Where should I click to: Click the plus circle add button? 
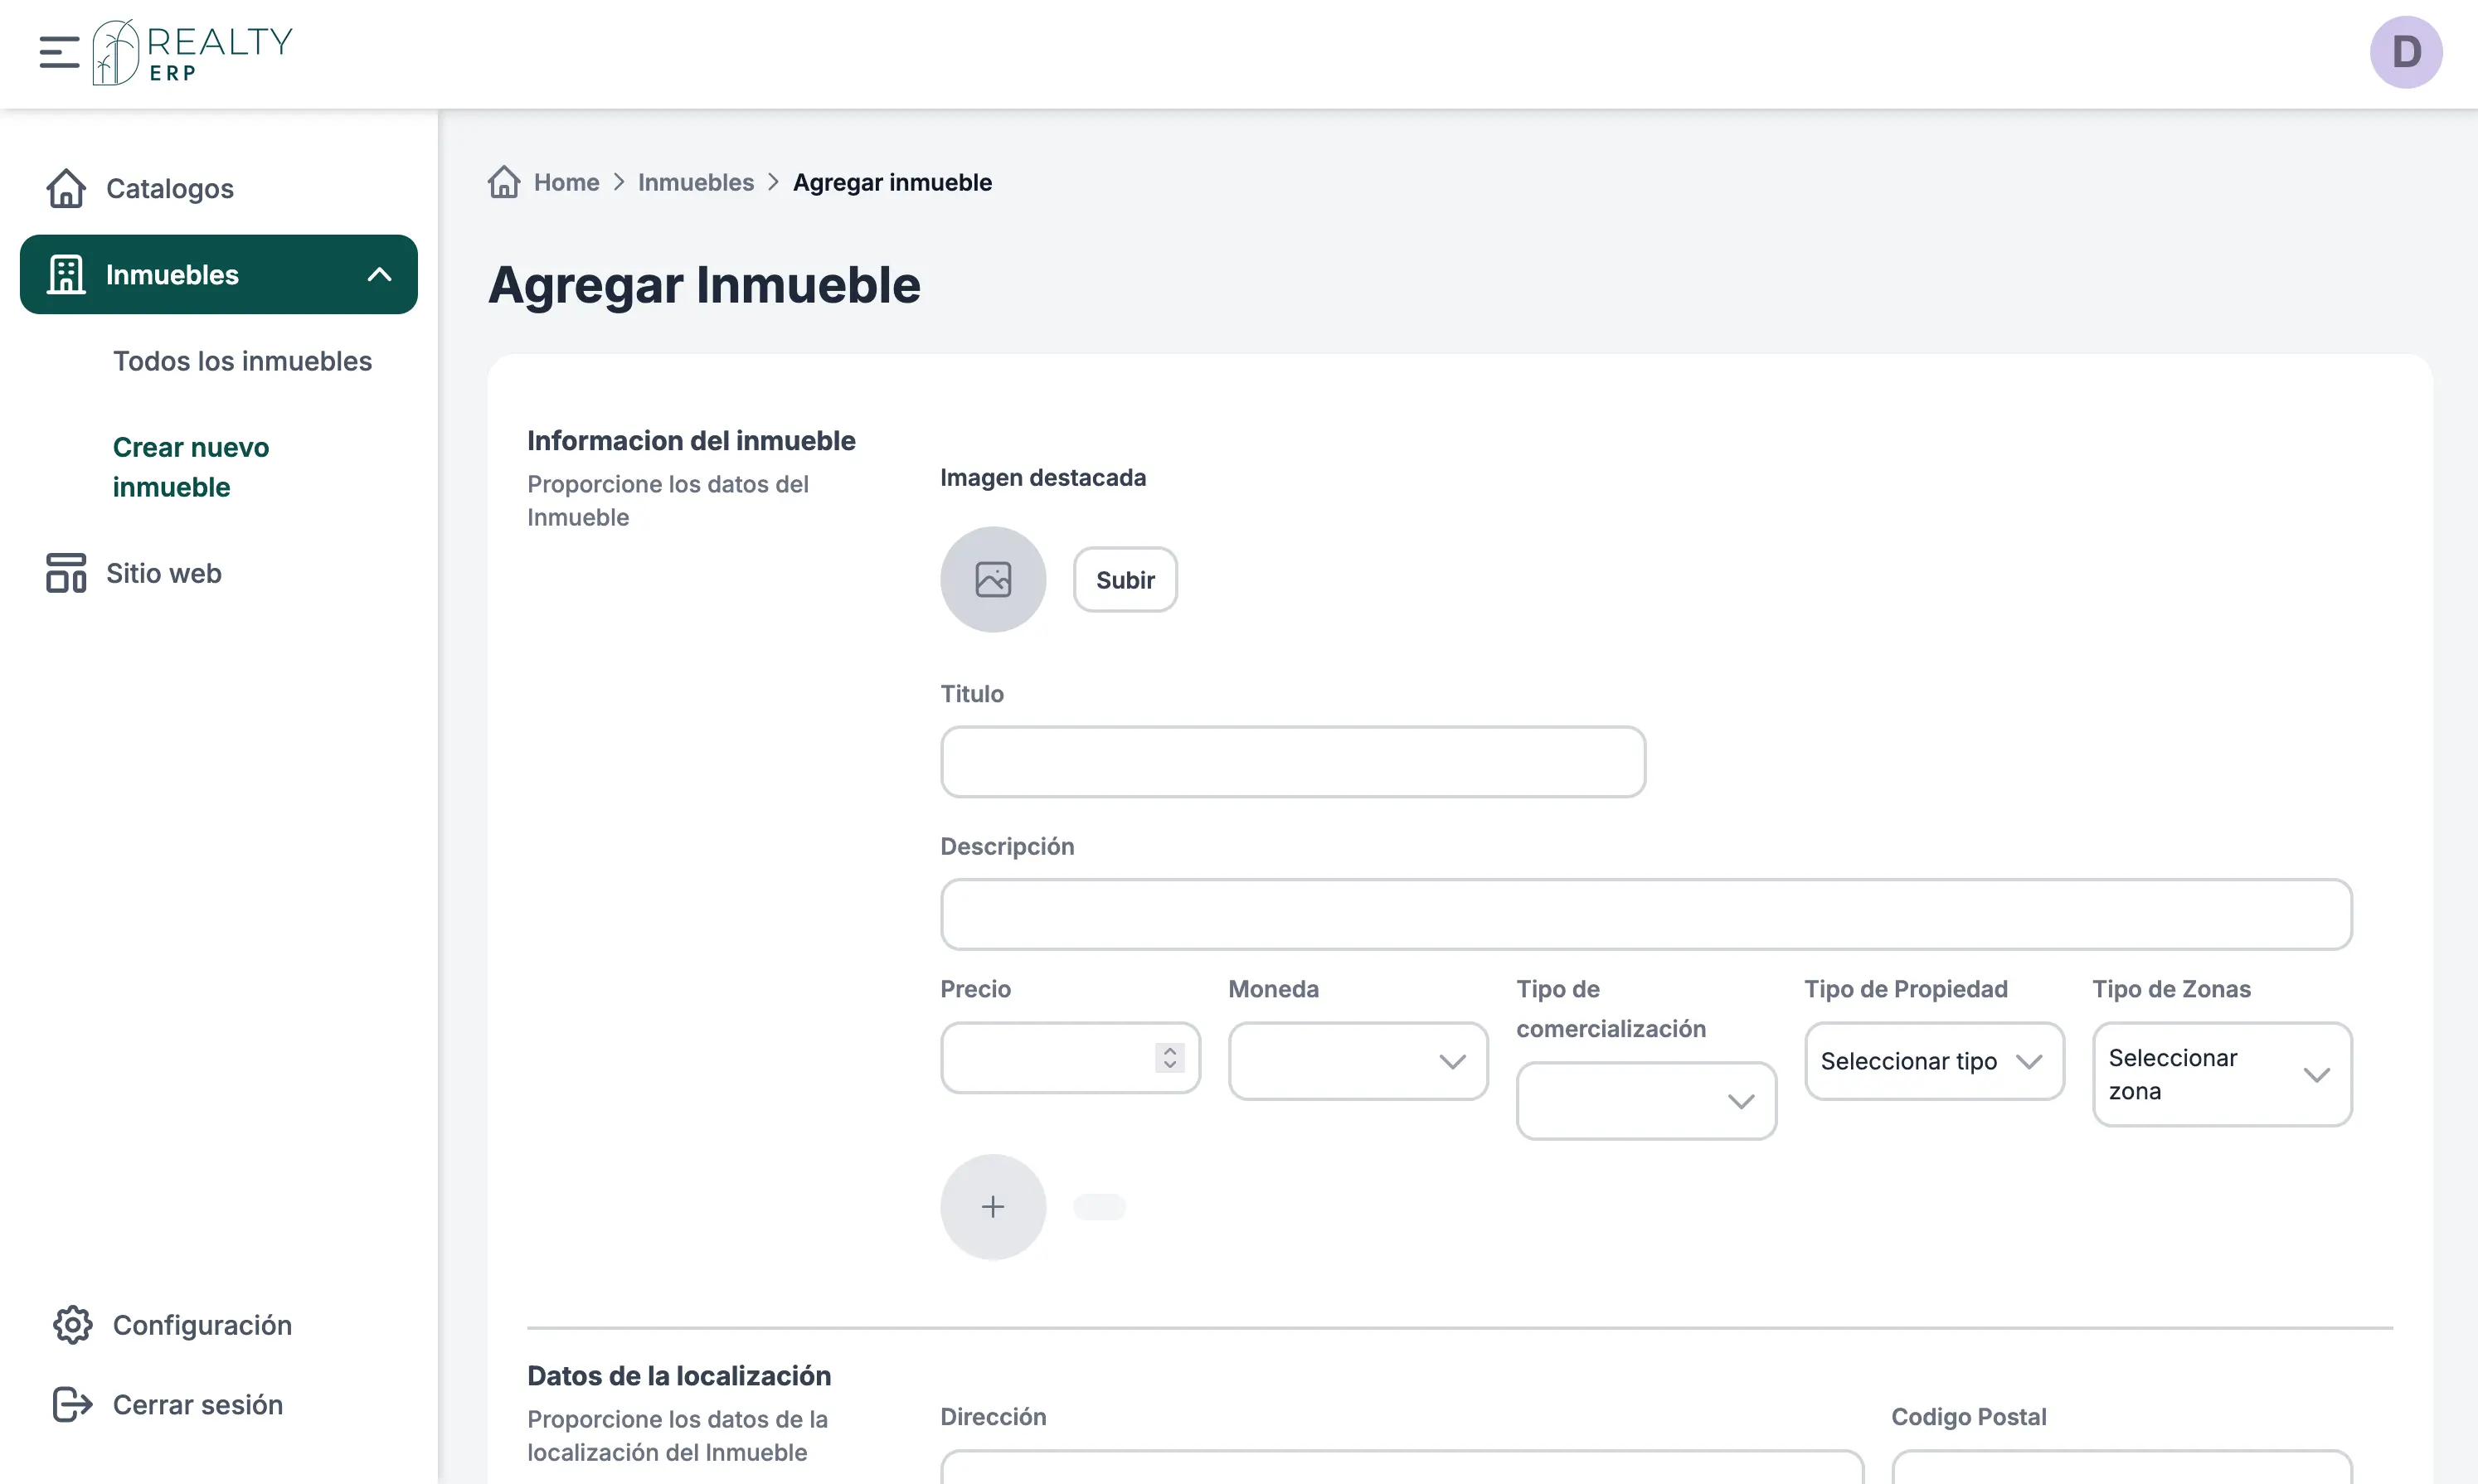[x=992, y=1207]
